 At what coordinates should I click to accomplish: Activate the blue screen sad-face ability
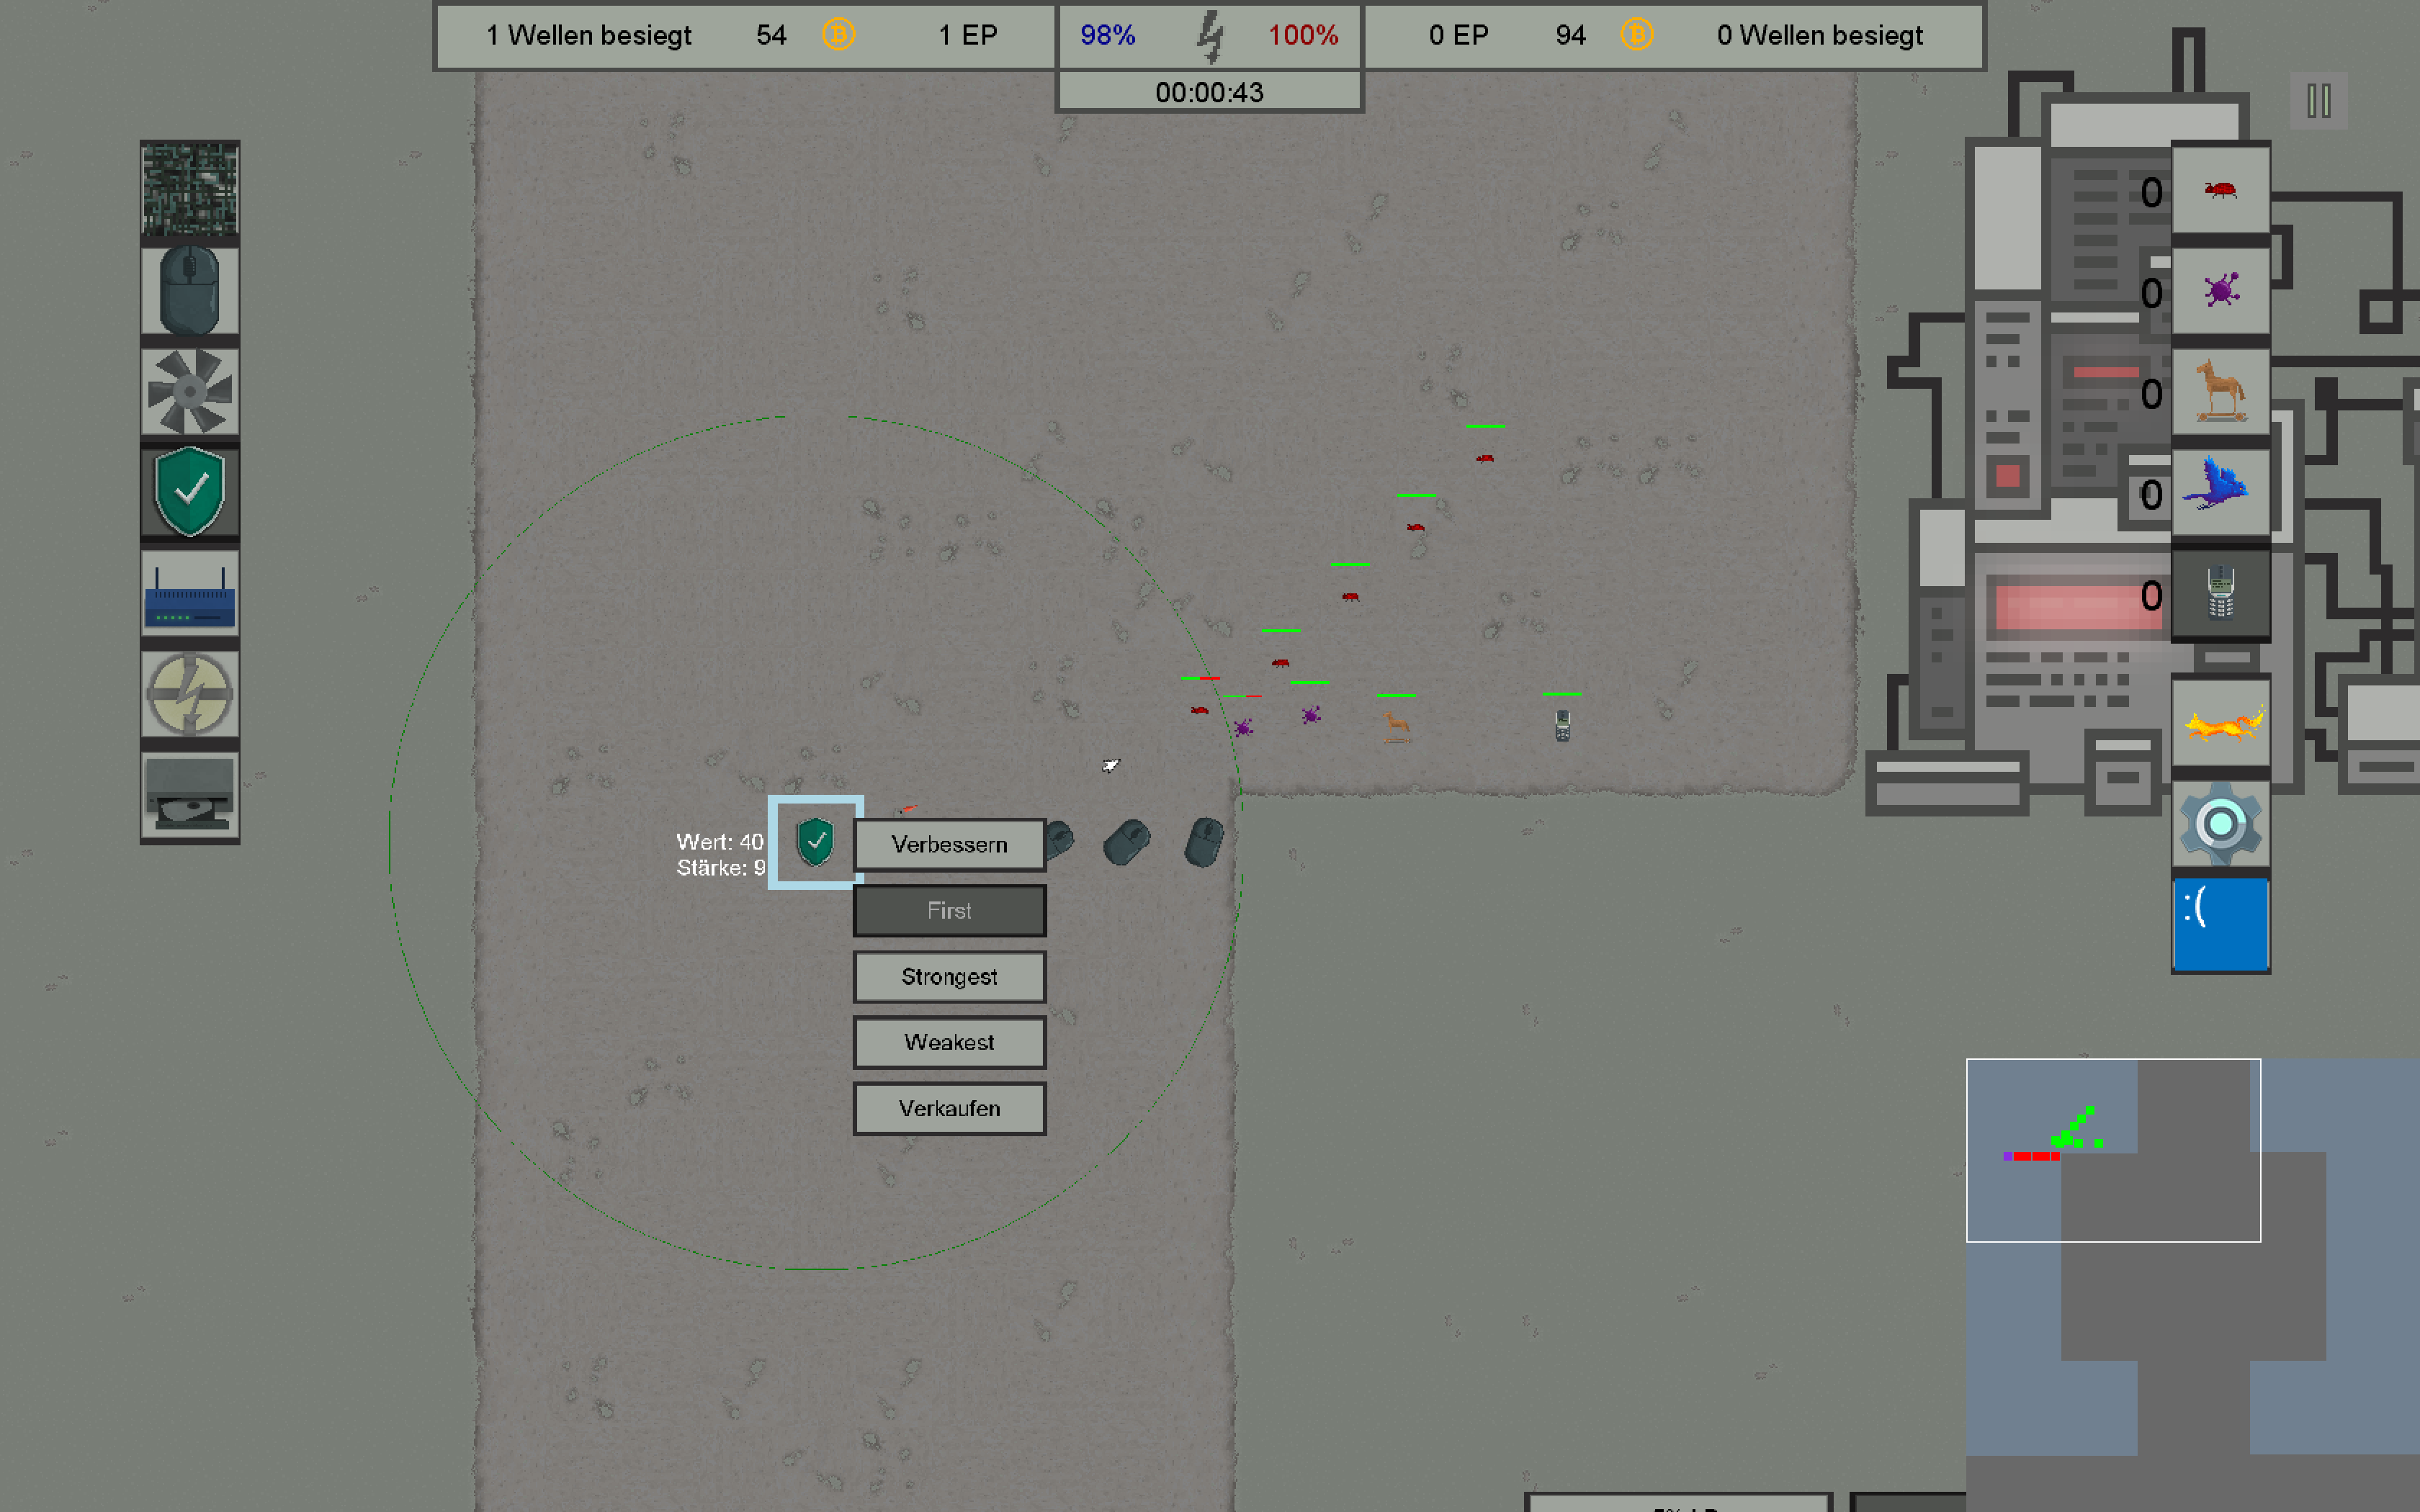pyautogui.click(x=2220, y=924)
